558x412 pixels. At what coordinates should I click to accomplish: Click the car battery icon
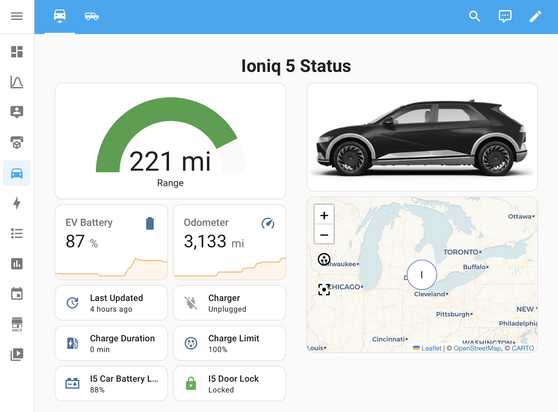(x=73, y=384)
